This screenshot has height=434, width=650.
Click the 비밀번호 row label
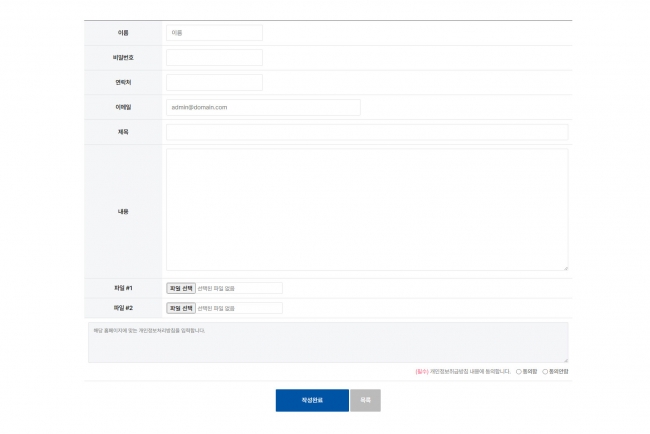click(x=123, y=58)
